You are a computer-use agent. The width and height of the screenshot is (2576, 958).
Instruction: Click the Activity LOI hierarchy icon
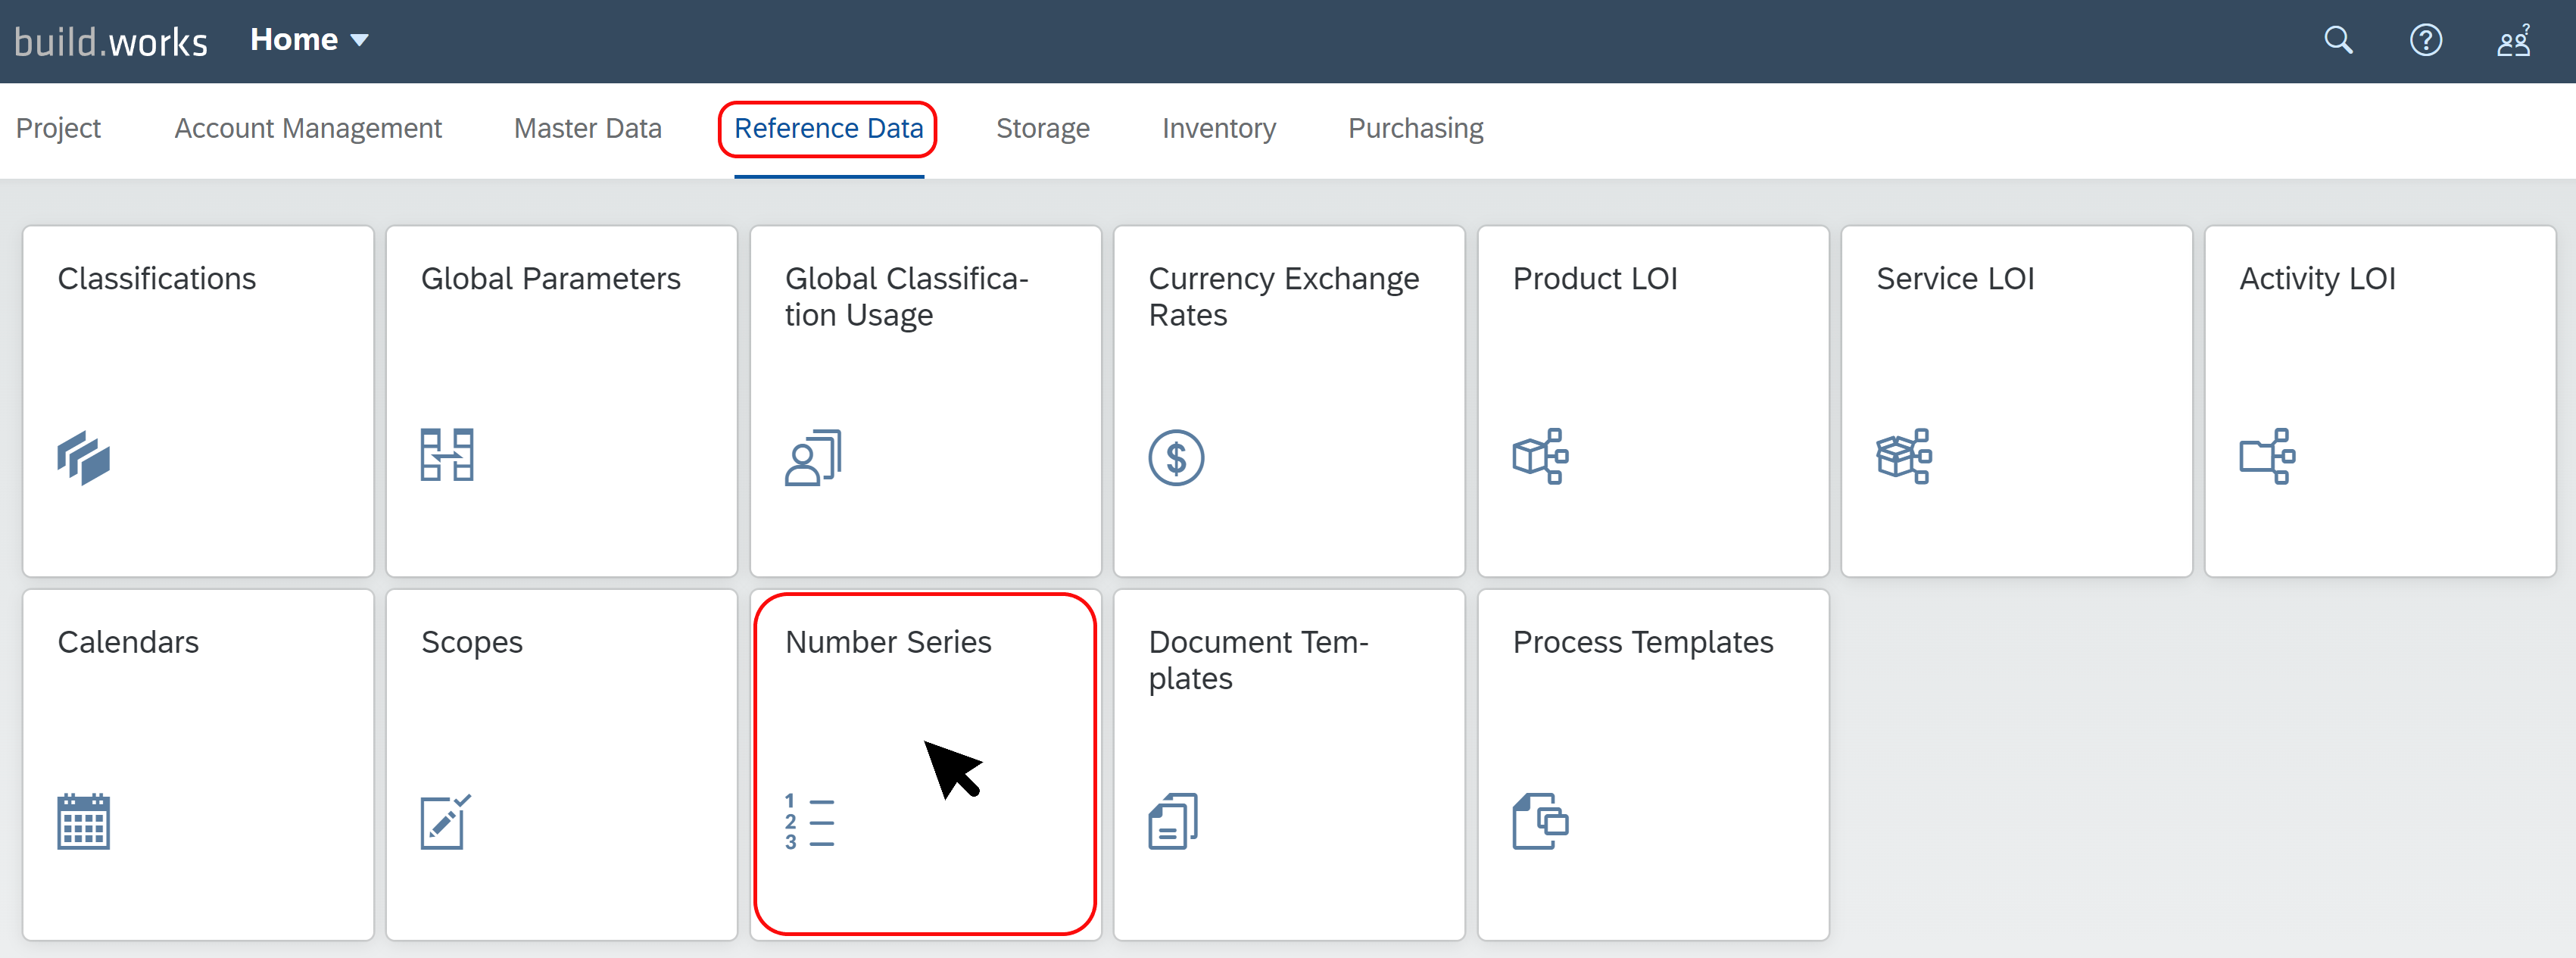[x=2267, y=457]
